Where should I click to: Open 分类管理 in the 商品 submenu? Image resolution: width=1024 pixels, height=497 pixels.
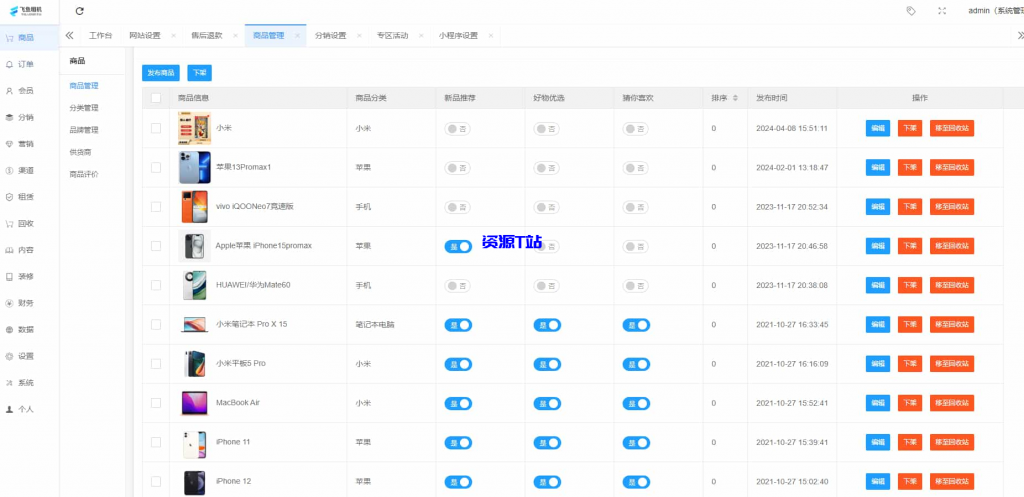tap(84, 108)
